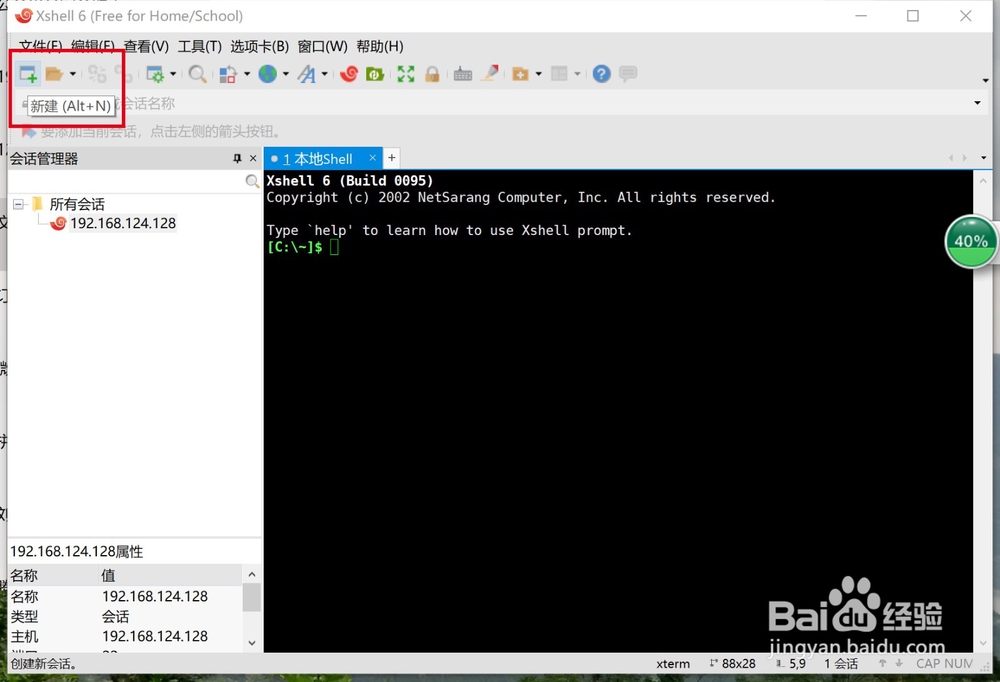Open the tab list dropdown arrow
This screenshot has width=1000, height=682.
(983, 158)
